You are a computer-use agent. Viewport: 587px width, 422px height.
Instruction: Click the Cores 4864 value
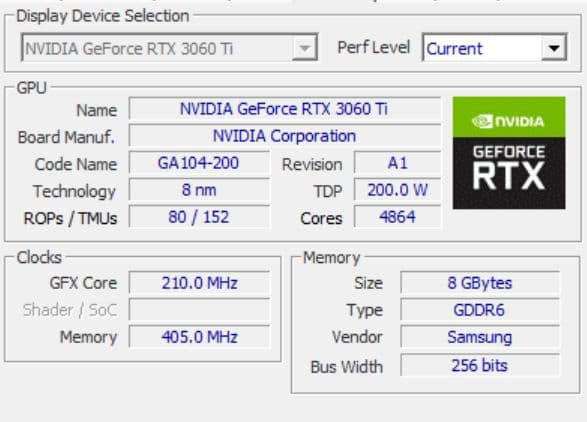click(x=397, y=217)
